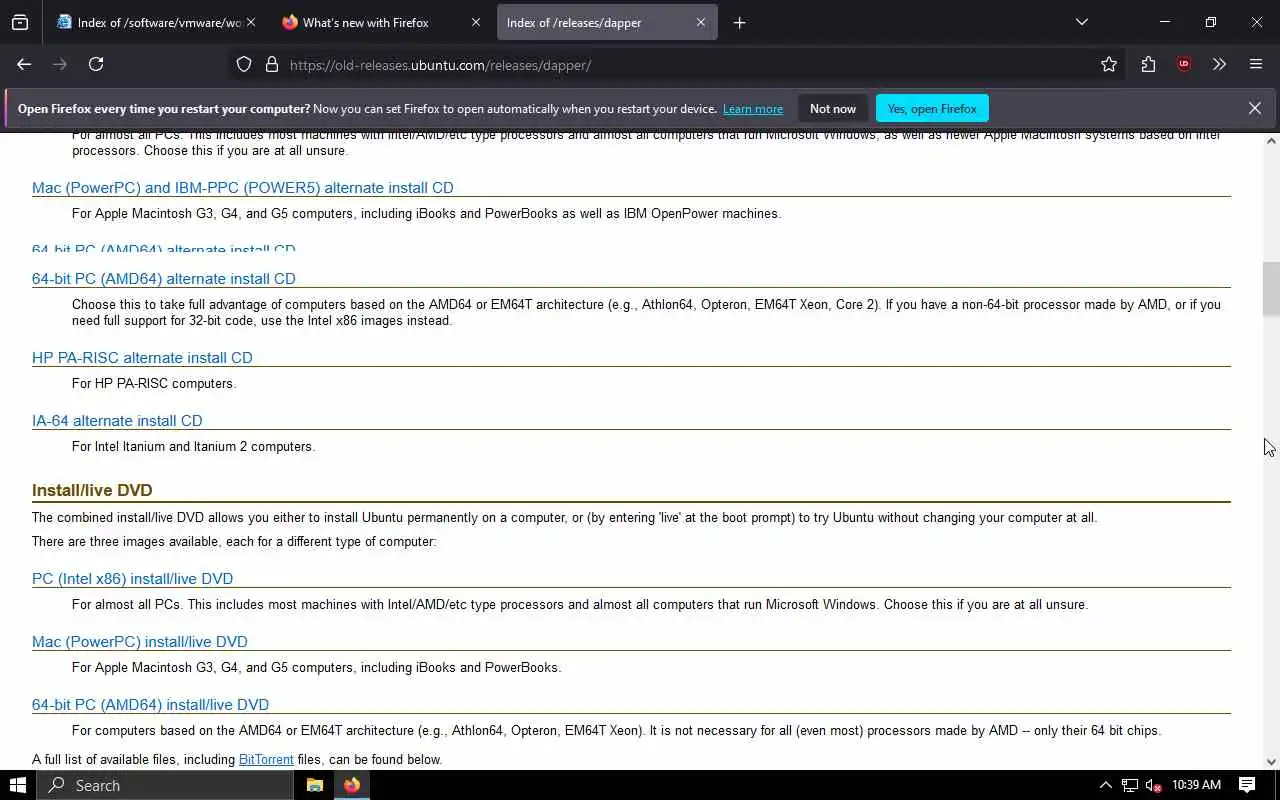
Task: Open PC (Intel x86) install/live DVD link
Action: point(132,579)
